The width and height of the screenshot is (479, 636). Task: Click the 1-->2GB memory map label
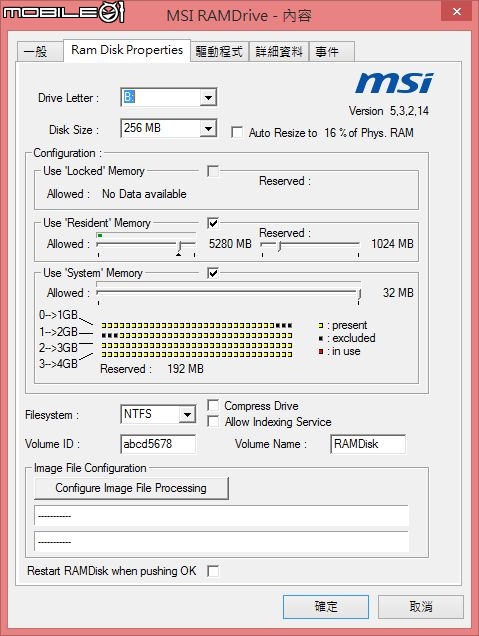58,332
